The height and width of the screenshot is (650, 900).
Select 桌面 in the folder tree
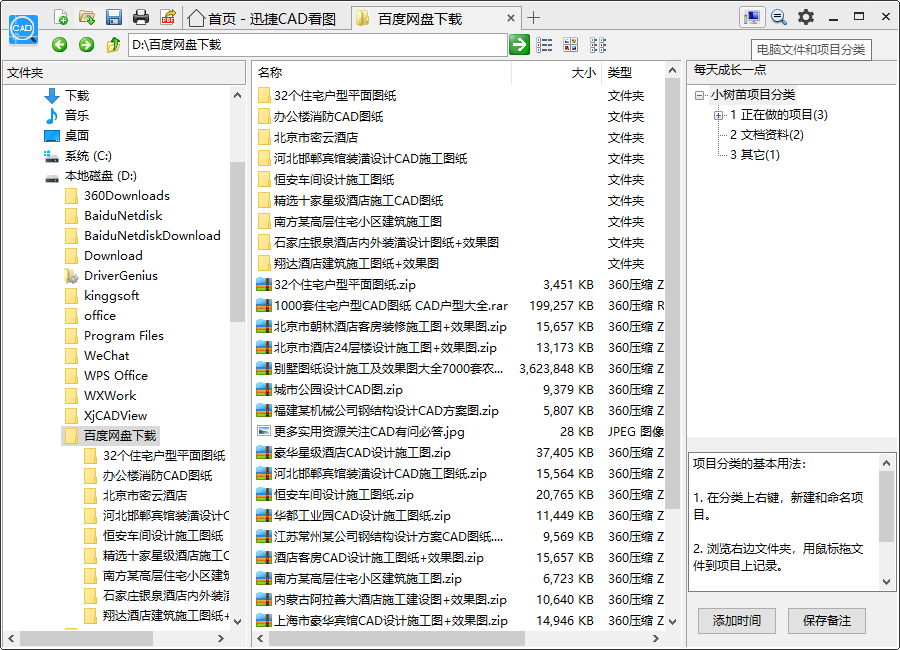77,136
